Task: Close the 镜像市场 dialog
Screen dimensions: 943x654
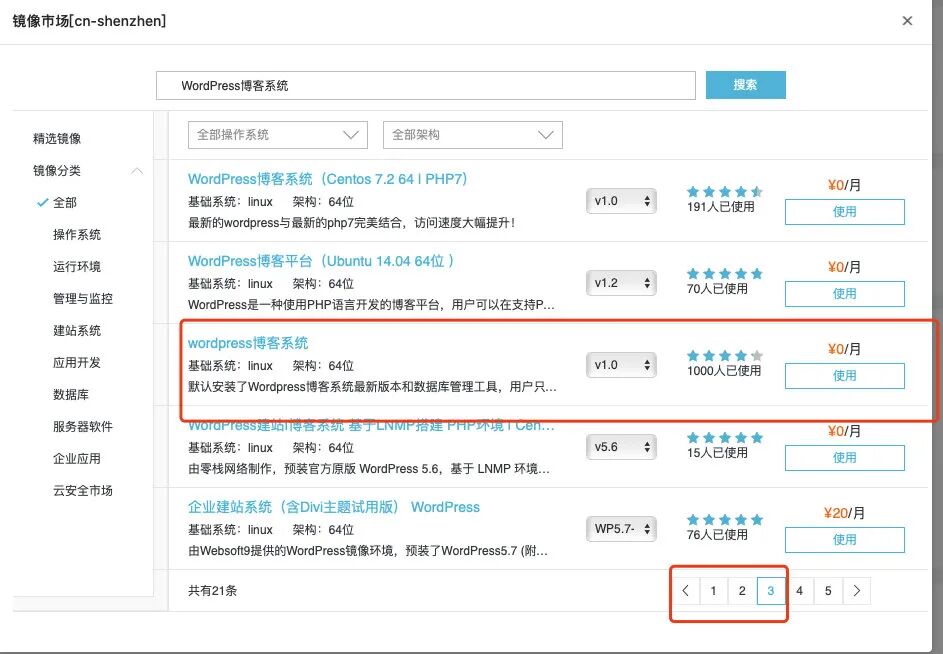Action: (907, 21)
